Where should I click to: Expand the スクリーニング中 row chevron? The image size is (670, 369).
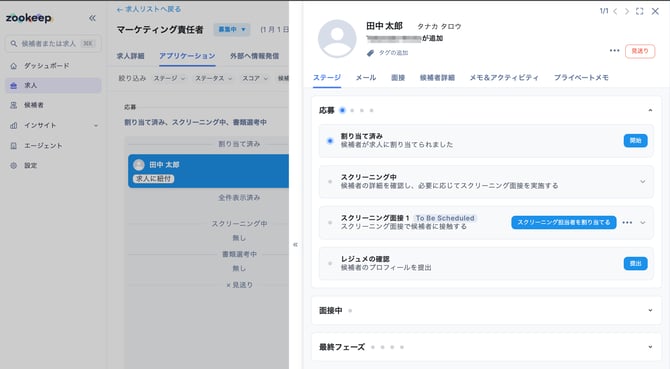[643, 182]
